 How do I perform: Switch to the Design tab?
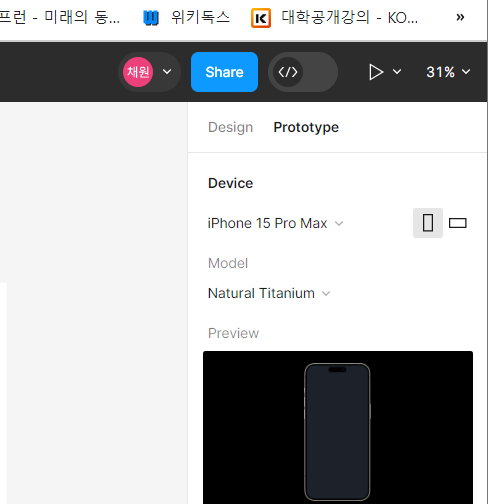coord(230,127)
